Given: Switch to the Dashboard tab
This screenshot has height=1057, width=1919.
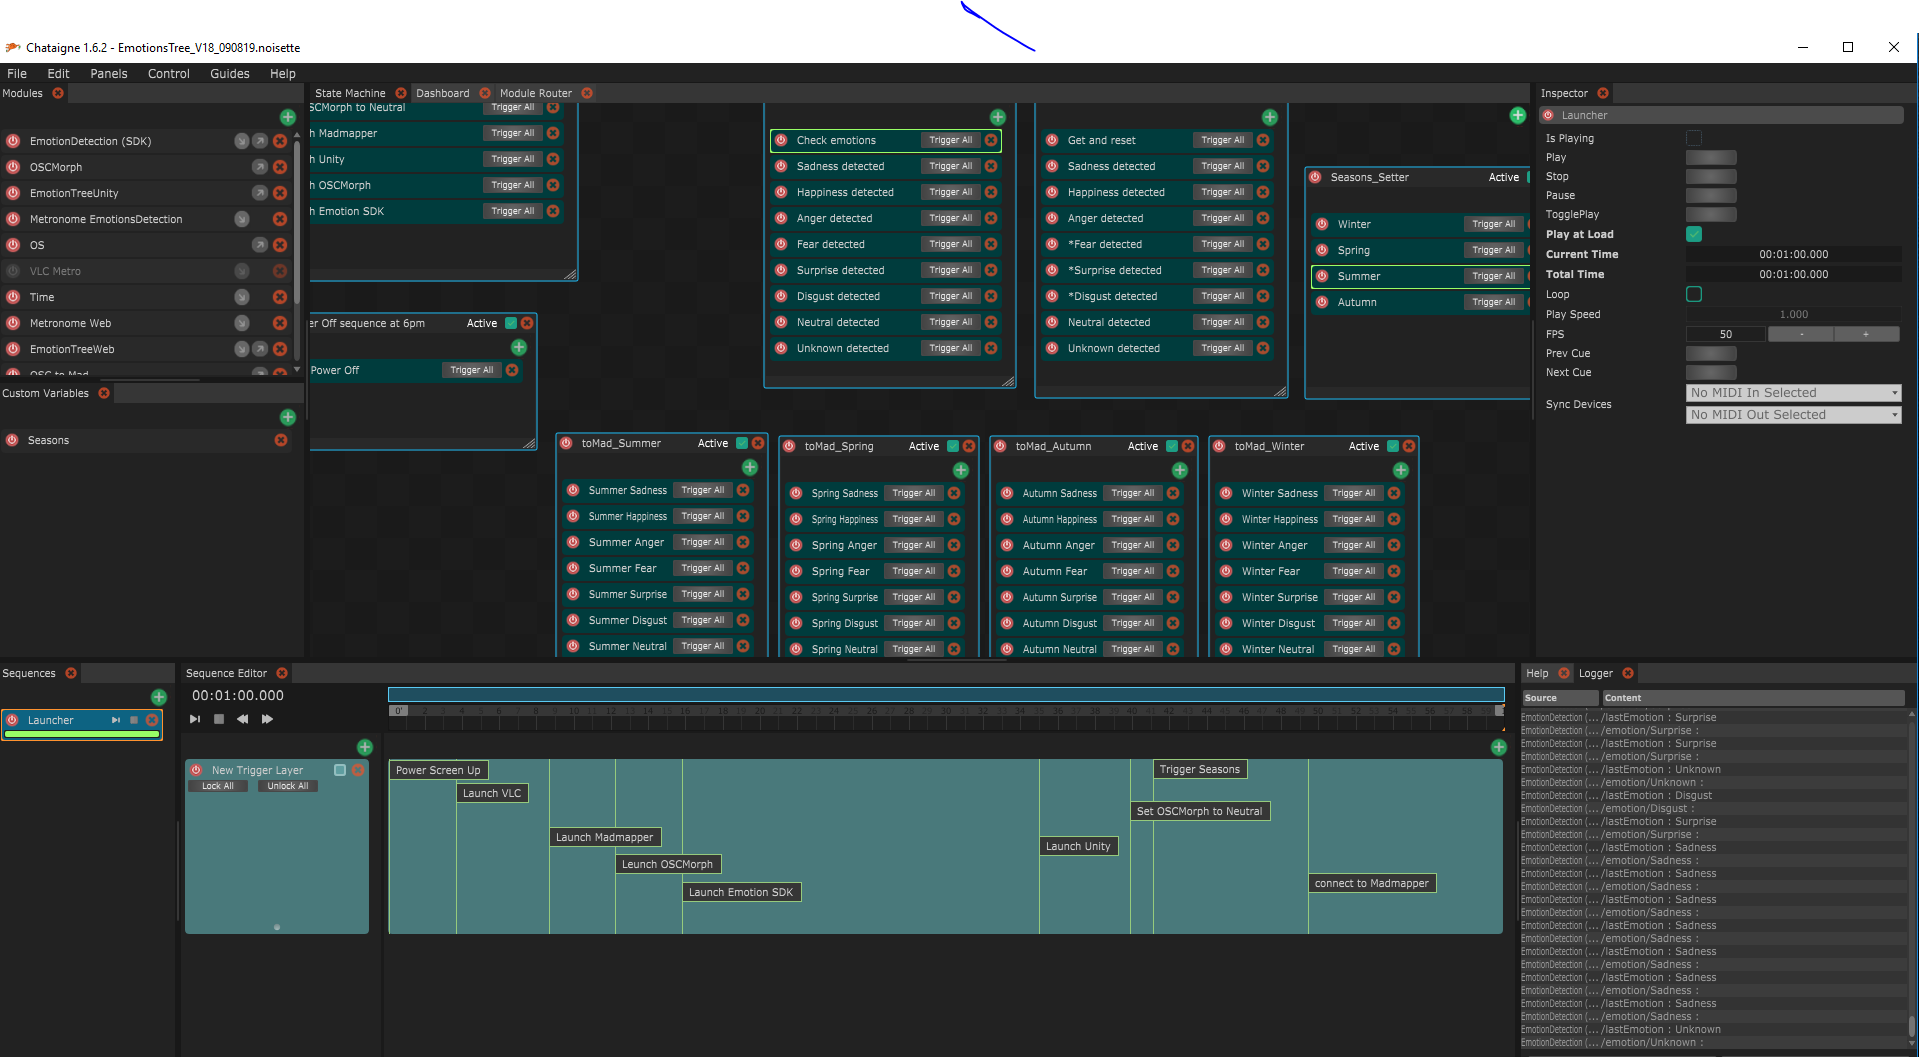Looking at the screenshot, I should coord(442,93).
